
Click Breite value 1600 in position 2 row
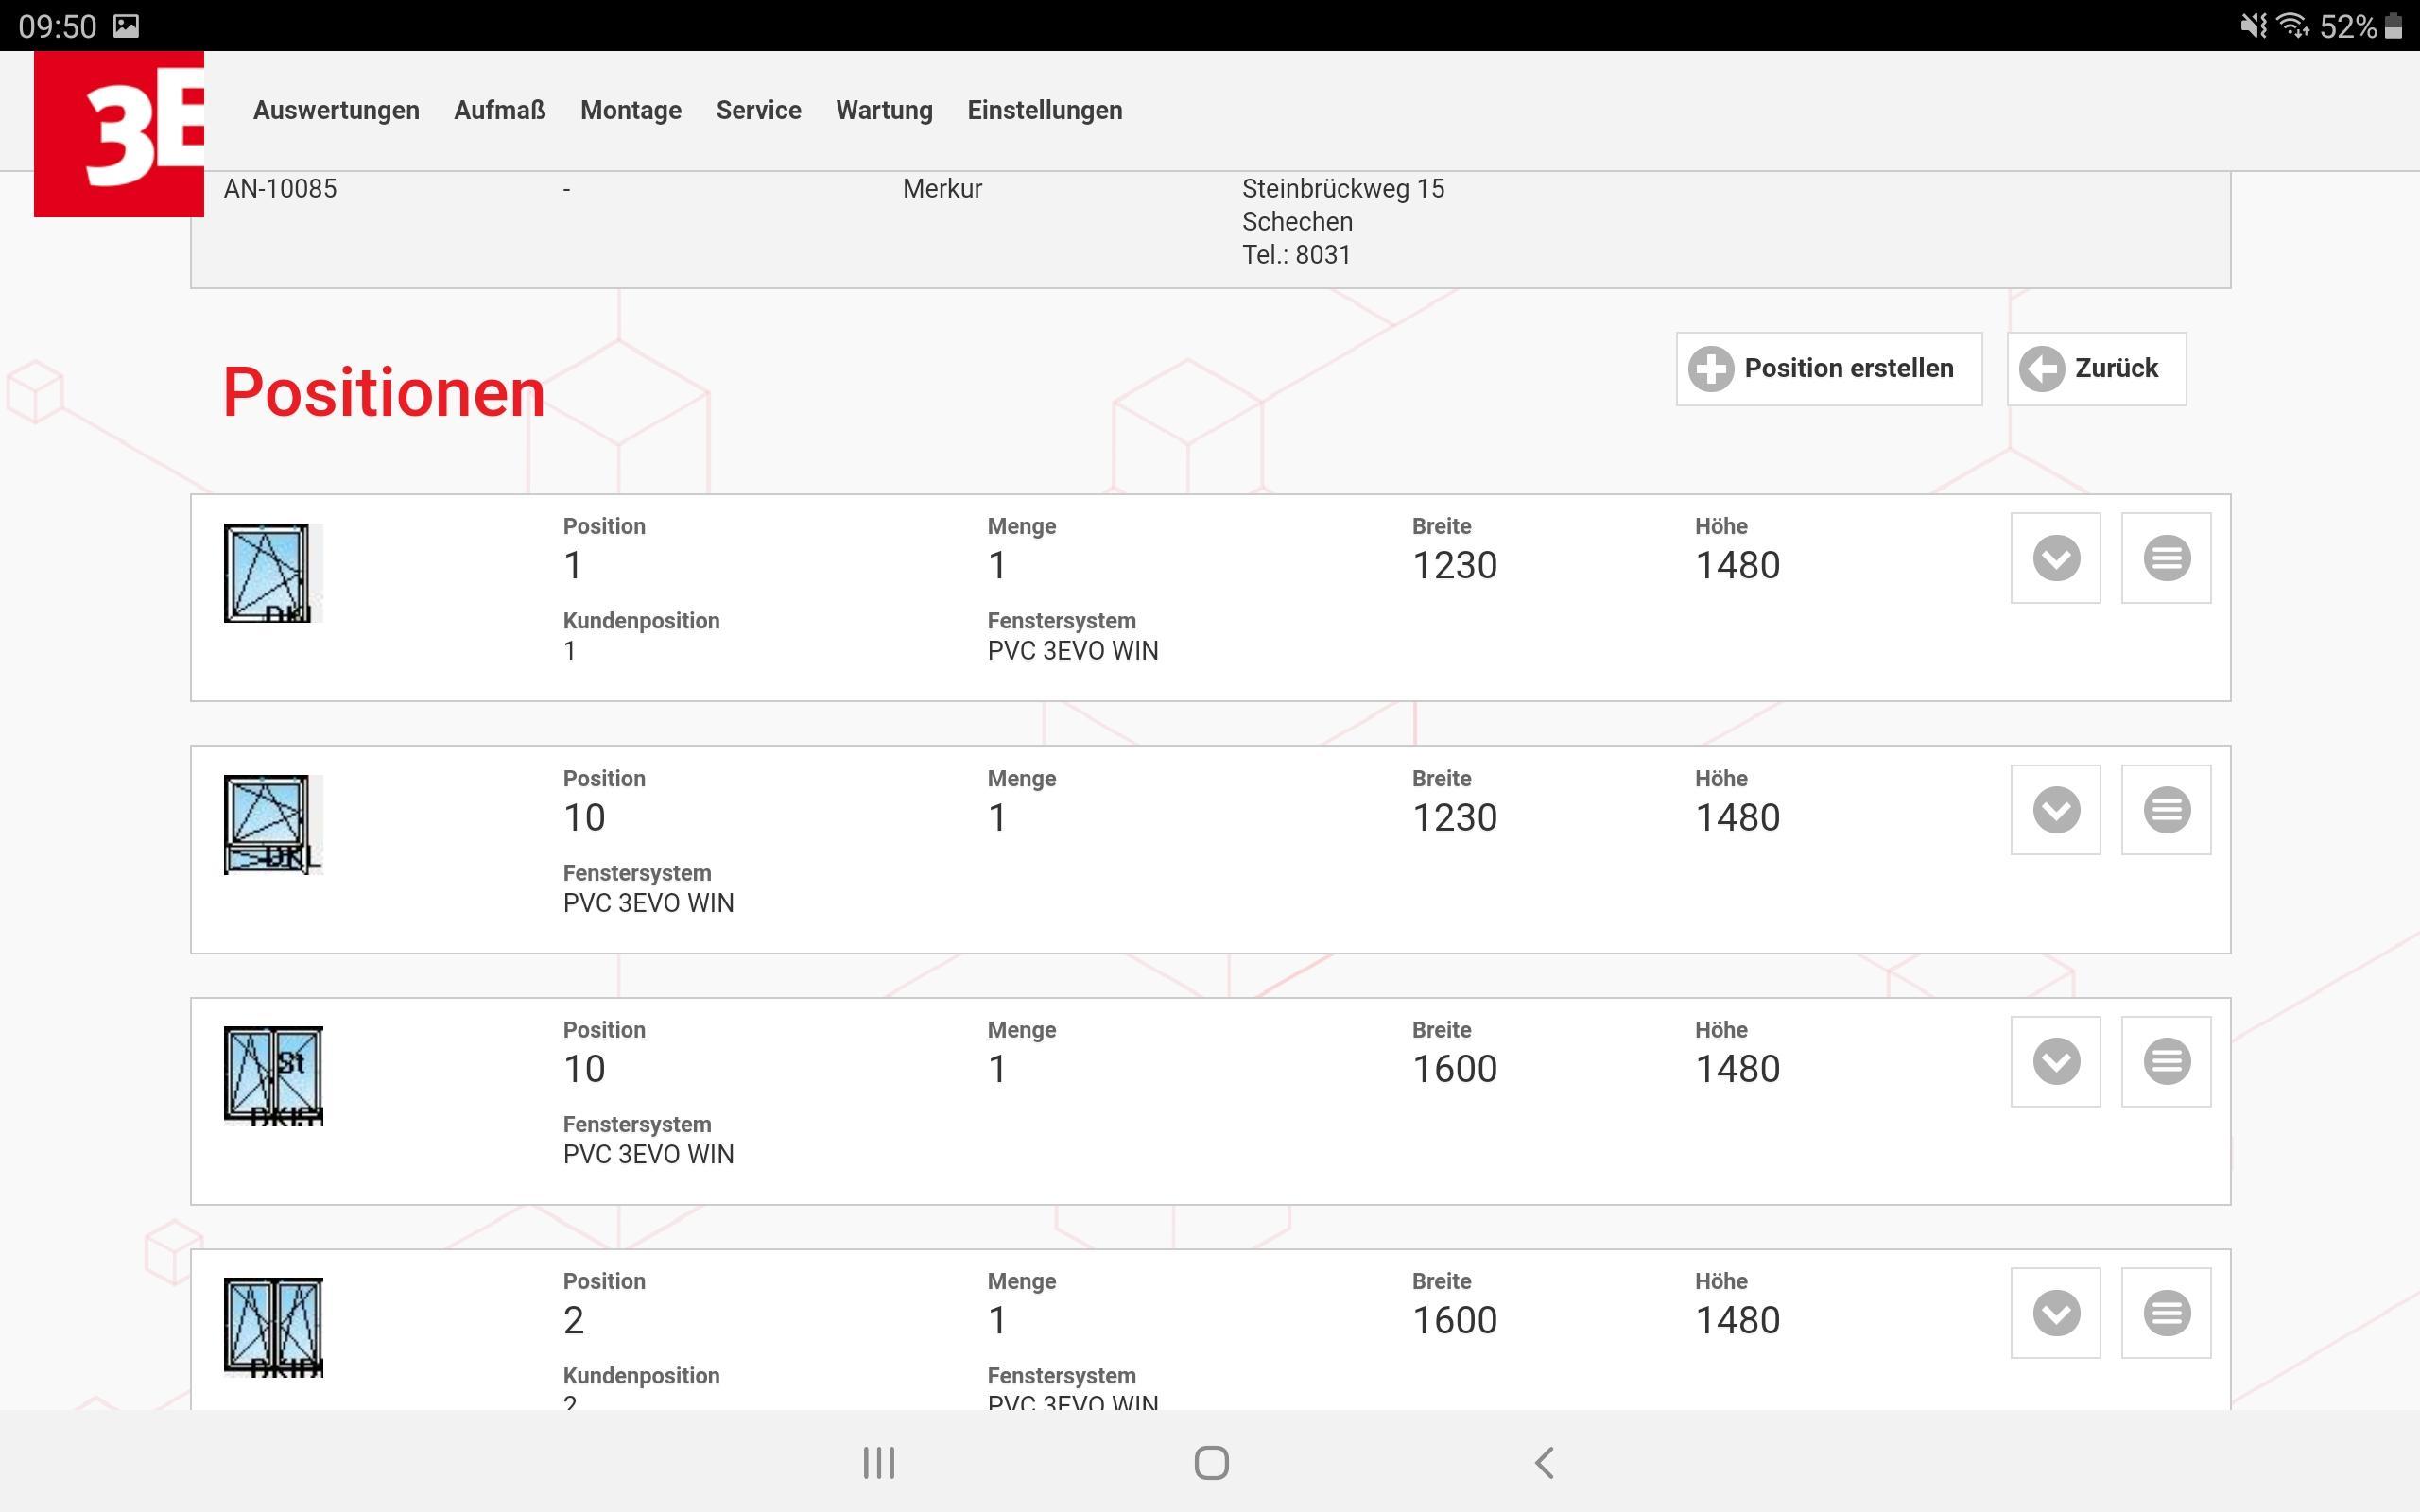tap(1454, 1321)
